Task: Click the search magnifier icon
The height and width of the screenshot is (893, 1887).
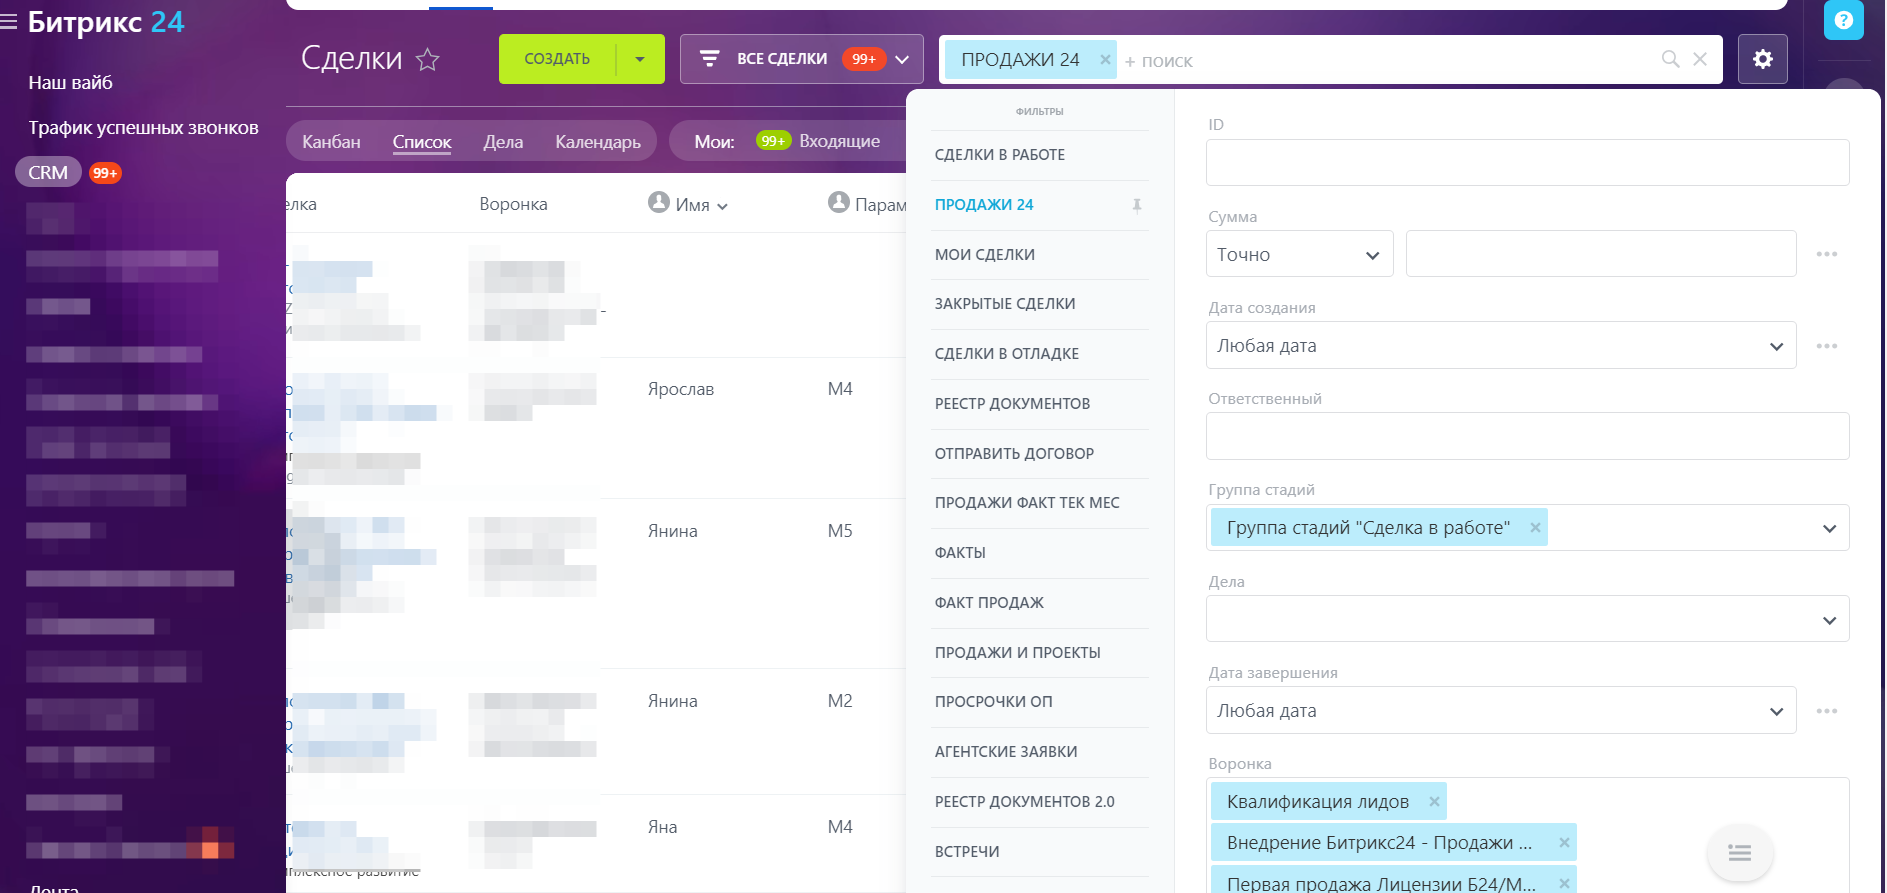Action: click(x=1670, y=60)
